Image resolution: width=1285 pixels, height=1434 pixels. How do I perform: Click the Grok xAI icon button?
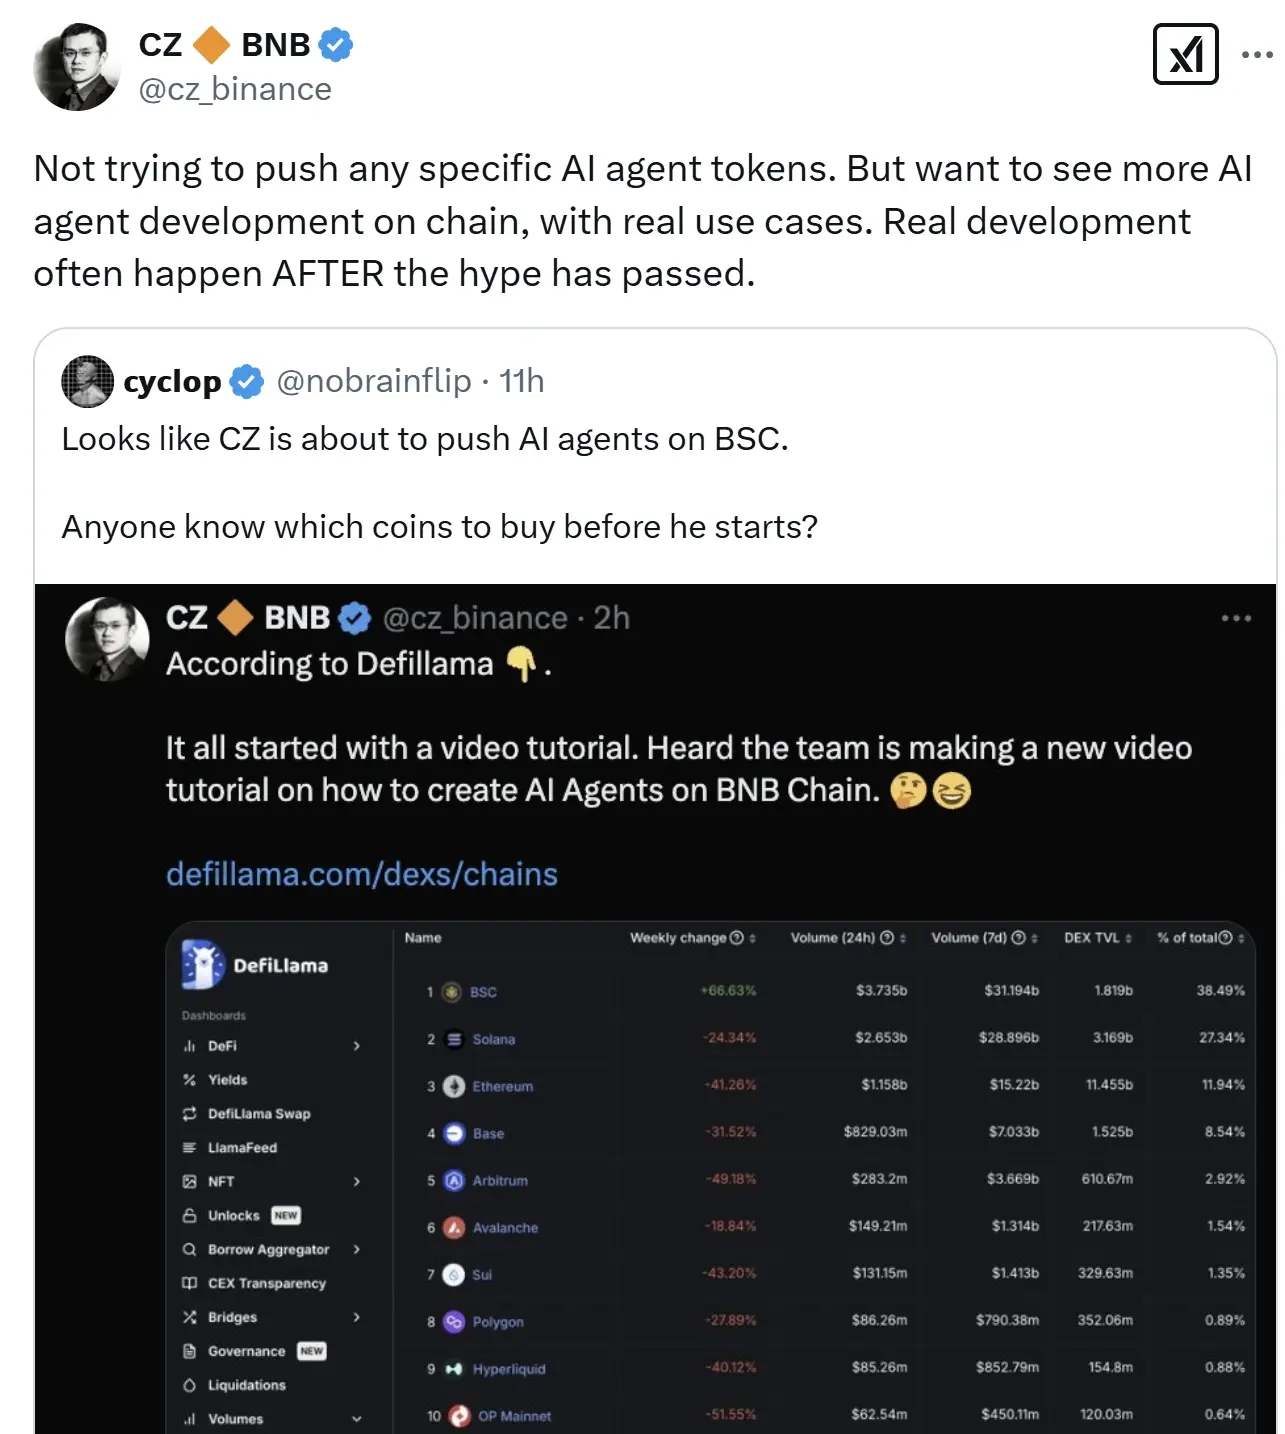click(x=1185, y=54)
